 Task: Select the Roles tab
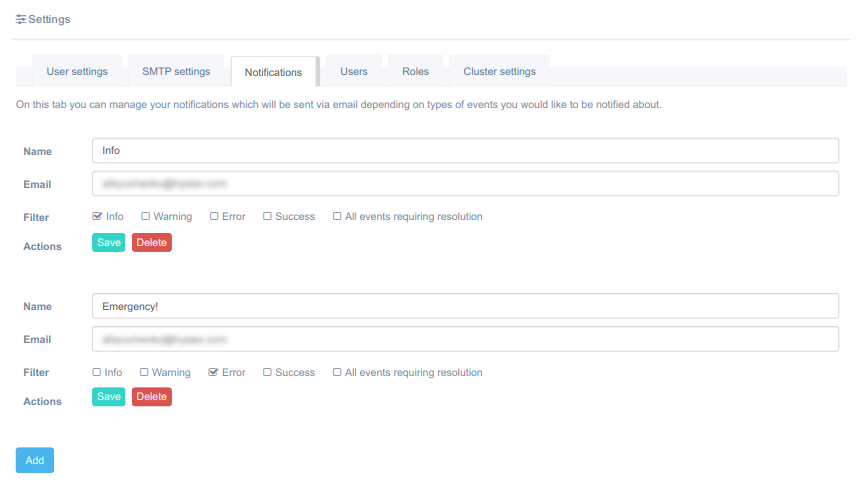click(415, 72)
